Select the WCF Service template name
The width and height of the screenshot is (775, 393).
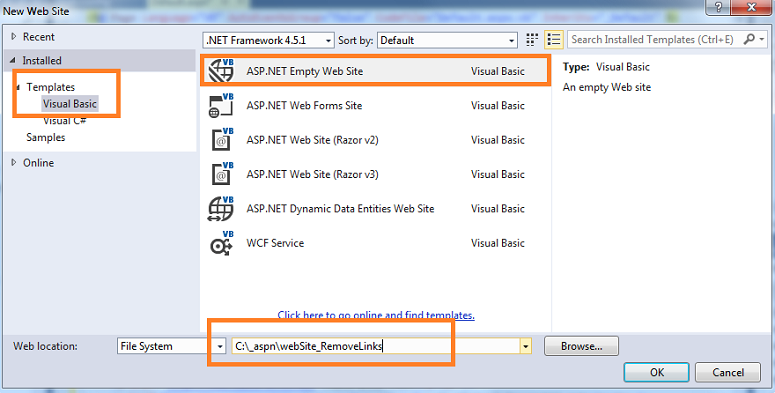click(275, 243)
